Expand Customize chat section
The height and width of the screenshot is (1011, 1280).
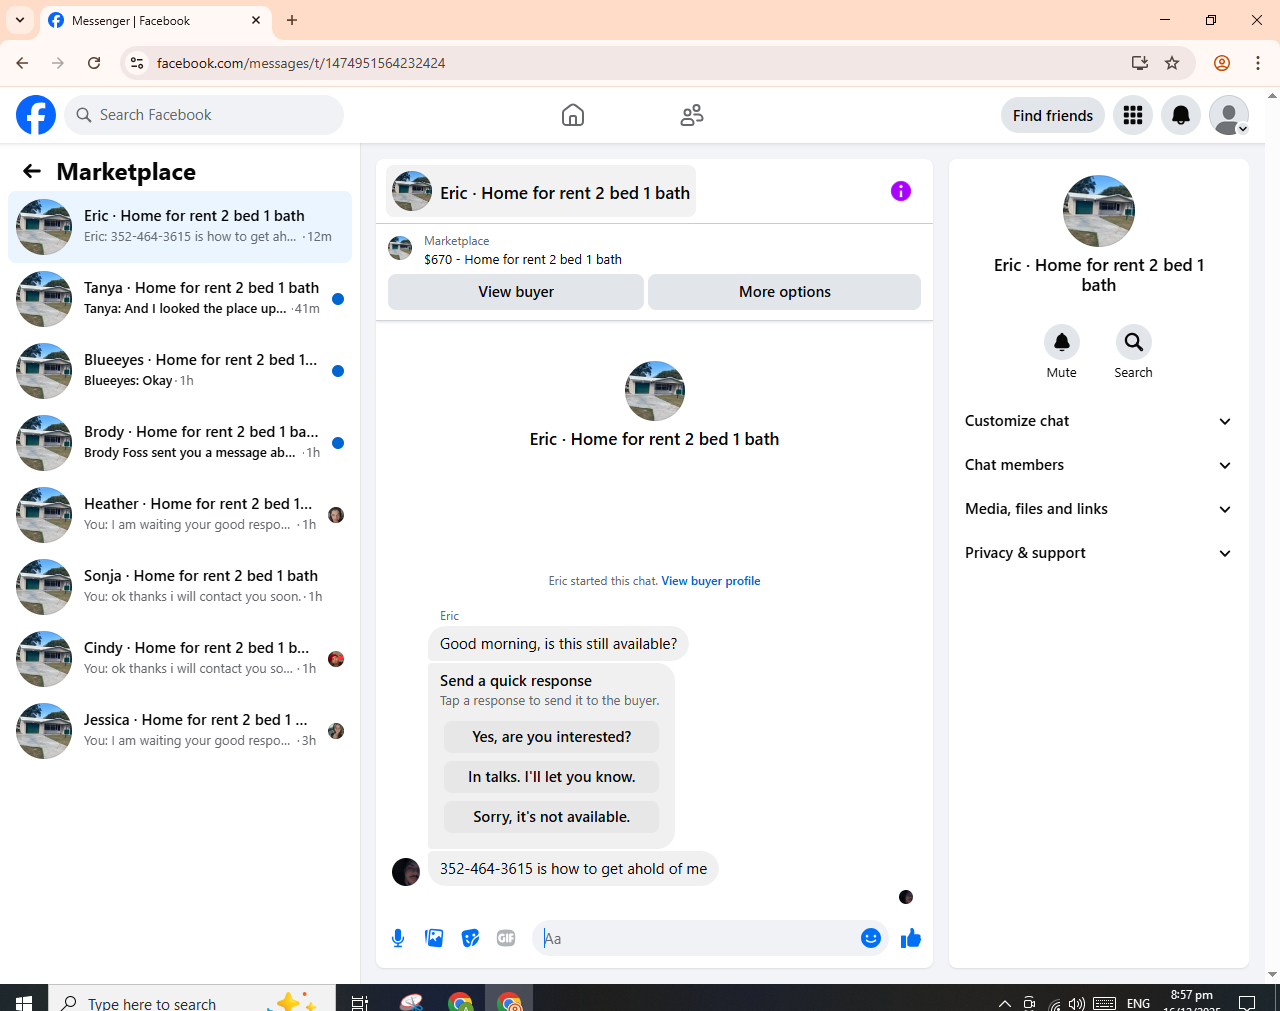1099,421
